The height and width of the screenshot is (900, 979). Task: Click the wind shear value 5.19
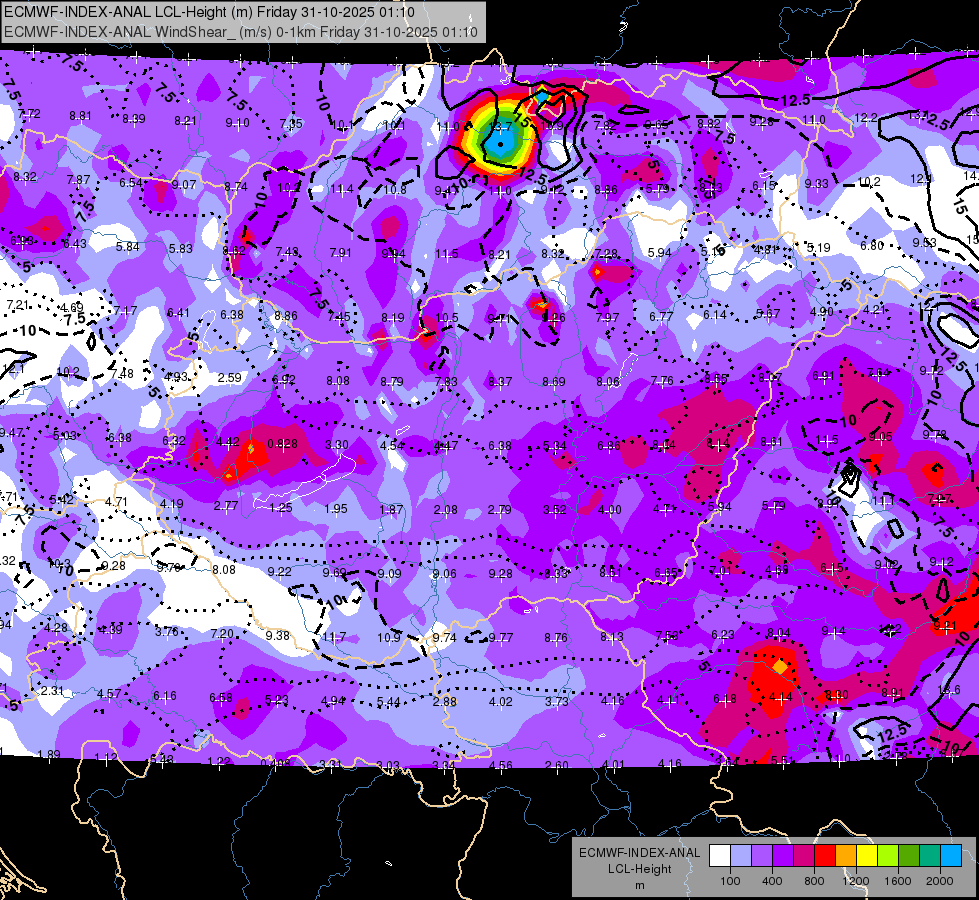pyautogui.click(x=819, y=247)
